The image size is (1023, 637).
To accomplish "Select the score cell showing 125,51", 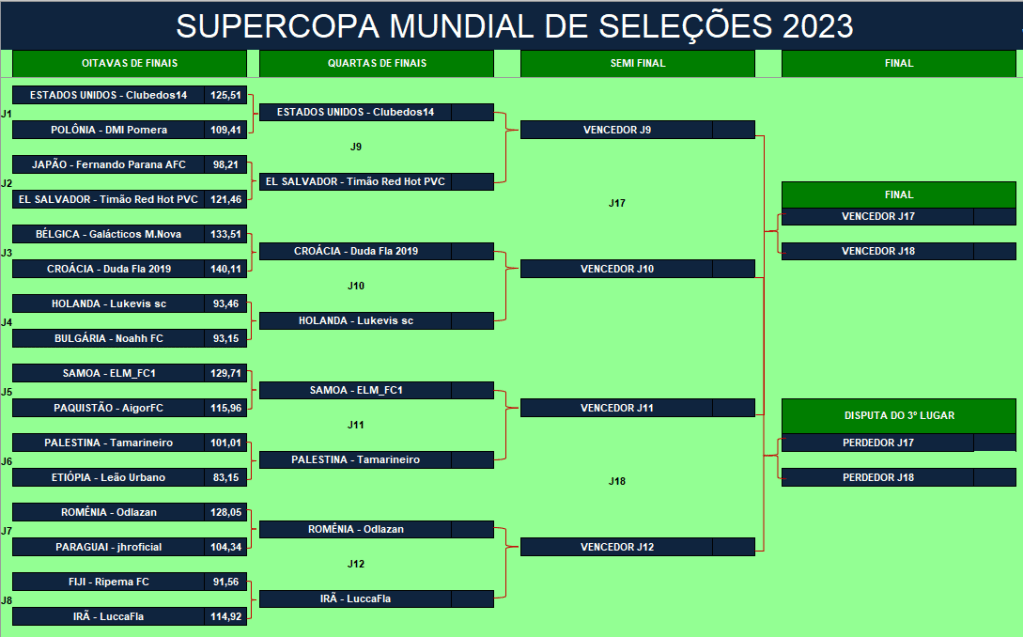I will [226, 95].
